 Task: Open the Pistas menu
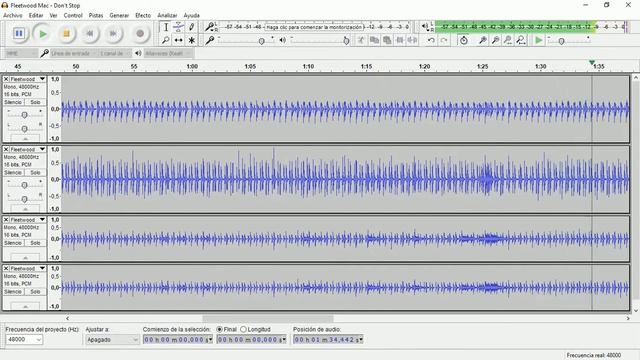click(x=96, y=15)
